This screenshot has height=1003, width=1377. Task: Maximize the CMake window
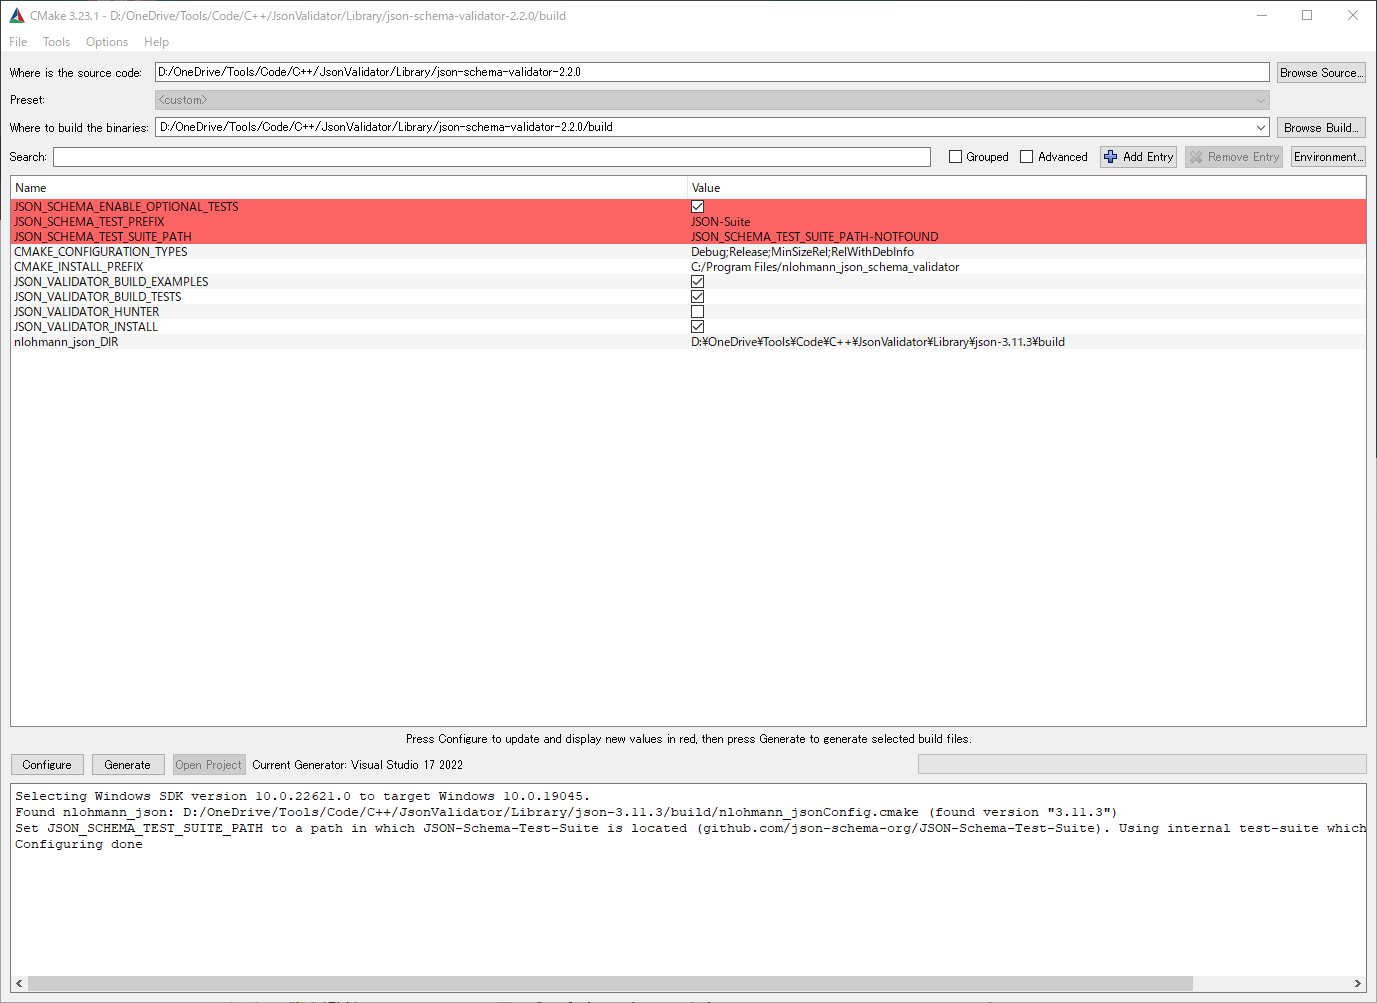[x=1307, y=15]
